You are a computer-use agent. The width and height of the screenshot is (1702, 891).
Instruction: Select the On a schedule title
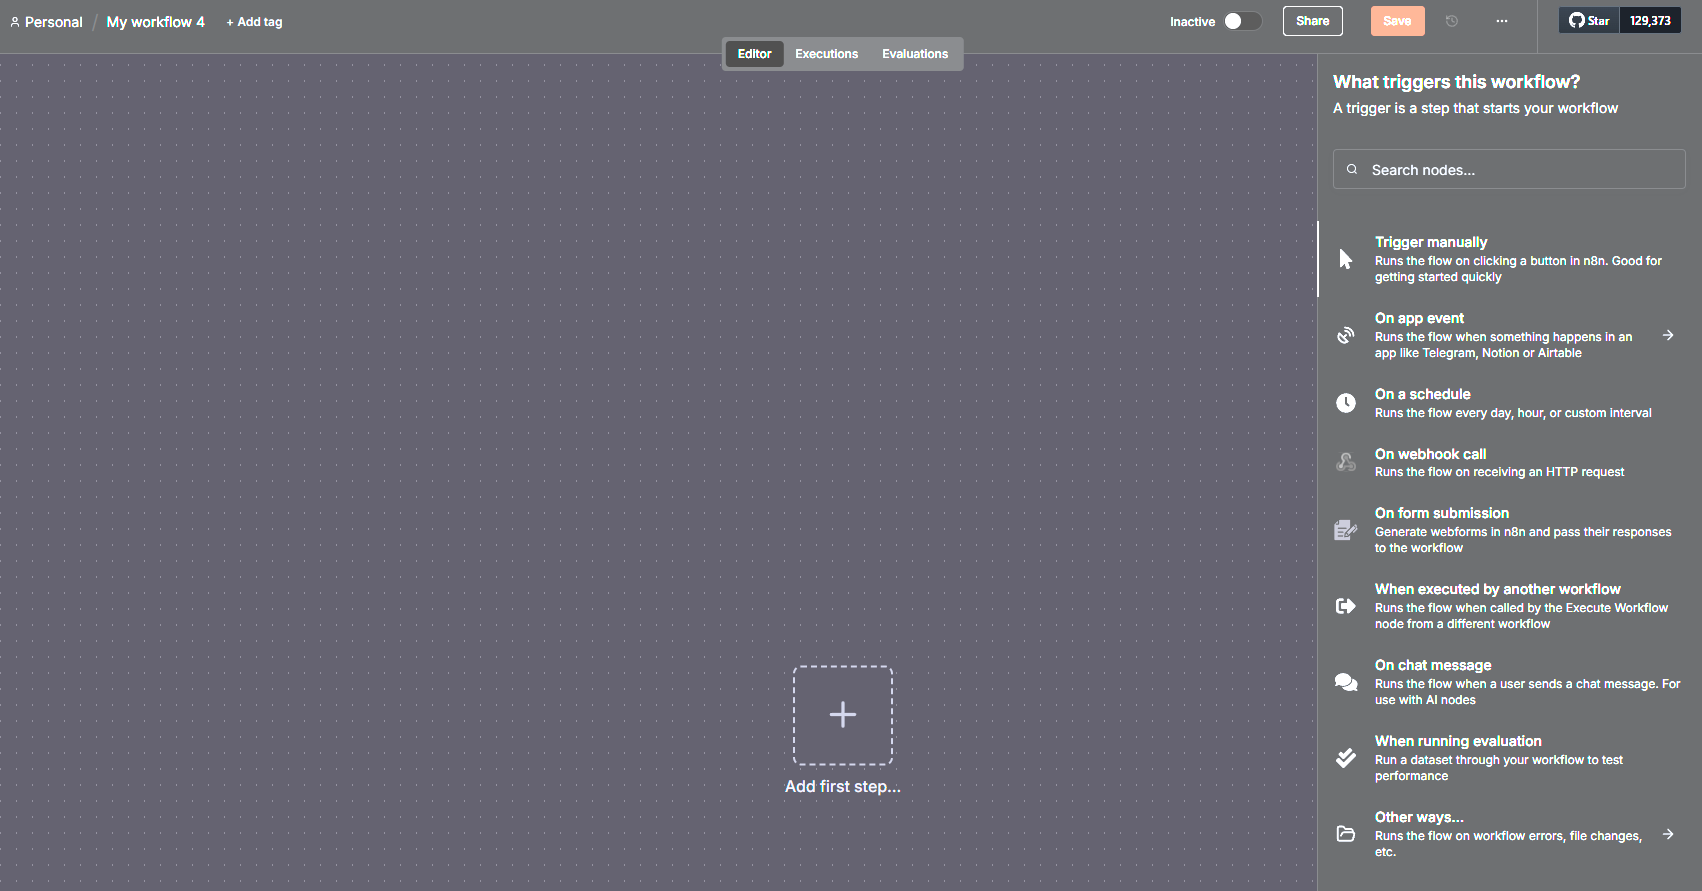tap(1422, 394)
